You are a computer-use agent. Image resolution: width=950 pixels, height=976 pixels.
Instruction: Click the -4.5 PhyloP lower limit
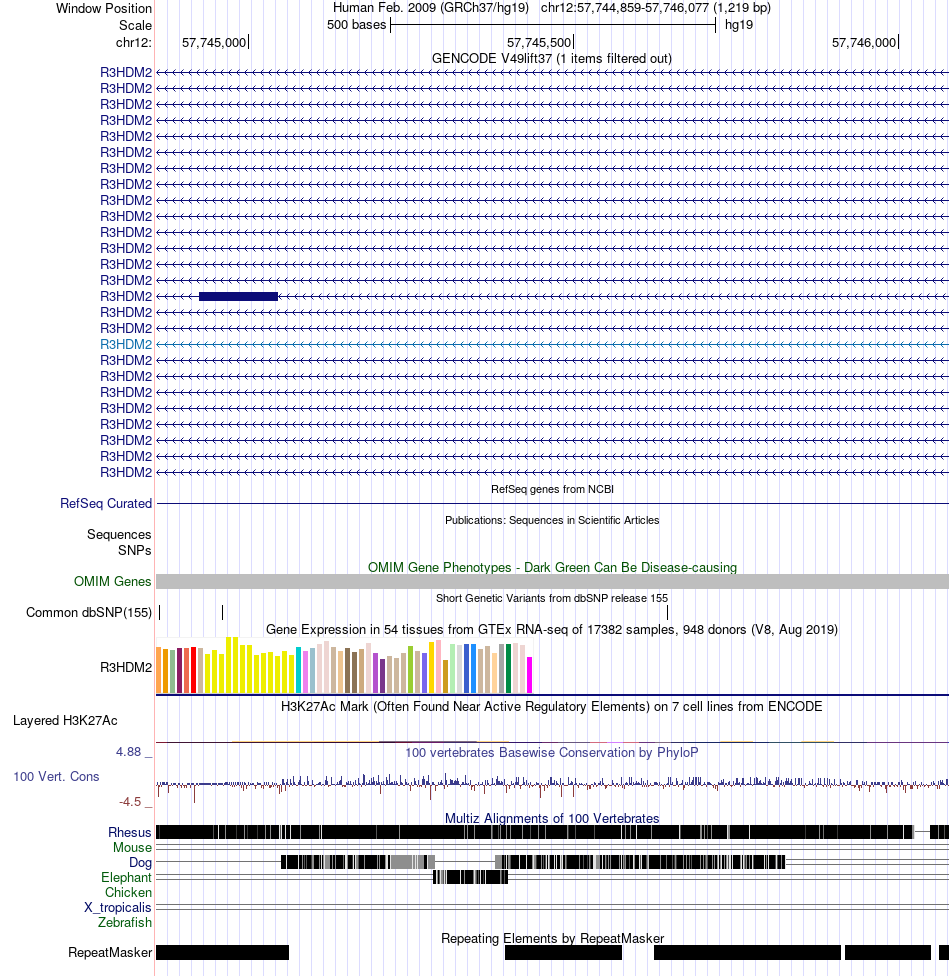130,802
